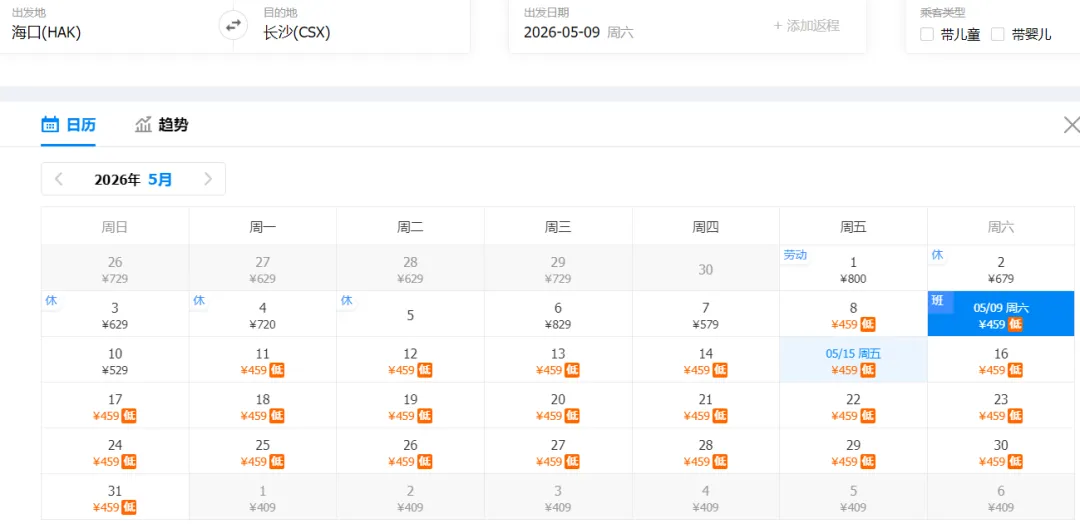Click the 班 badge on May 9 cell

(937, 301)
